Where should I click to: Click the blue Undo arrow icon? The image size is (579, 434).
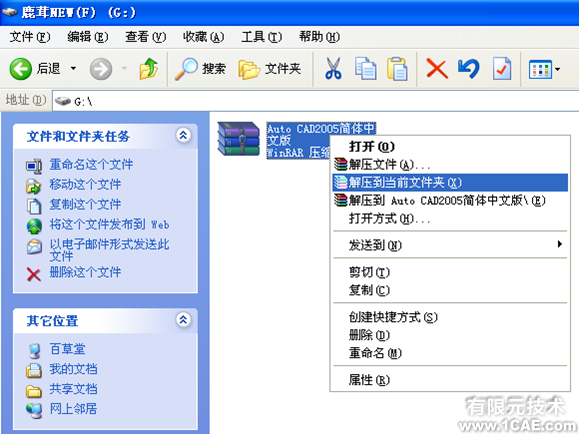pos(469,69)
